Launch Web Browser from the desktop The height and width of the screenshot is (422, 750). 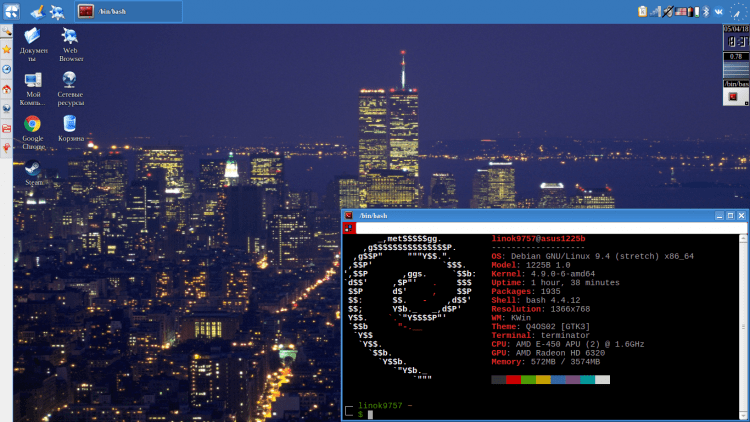tap(70, 36)
